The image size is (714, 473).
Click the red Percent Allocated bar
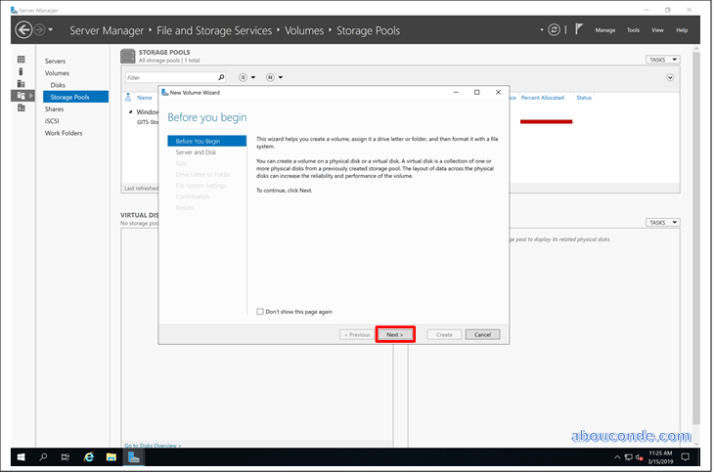click(545, 121)
